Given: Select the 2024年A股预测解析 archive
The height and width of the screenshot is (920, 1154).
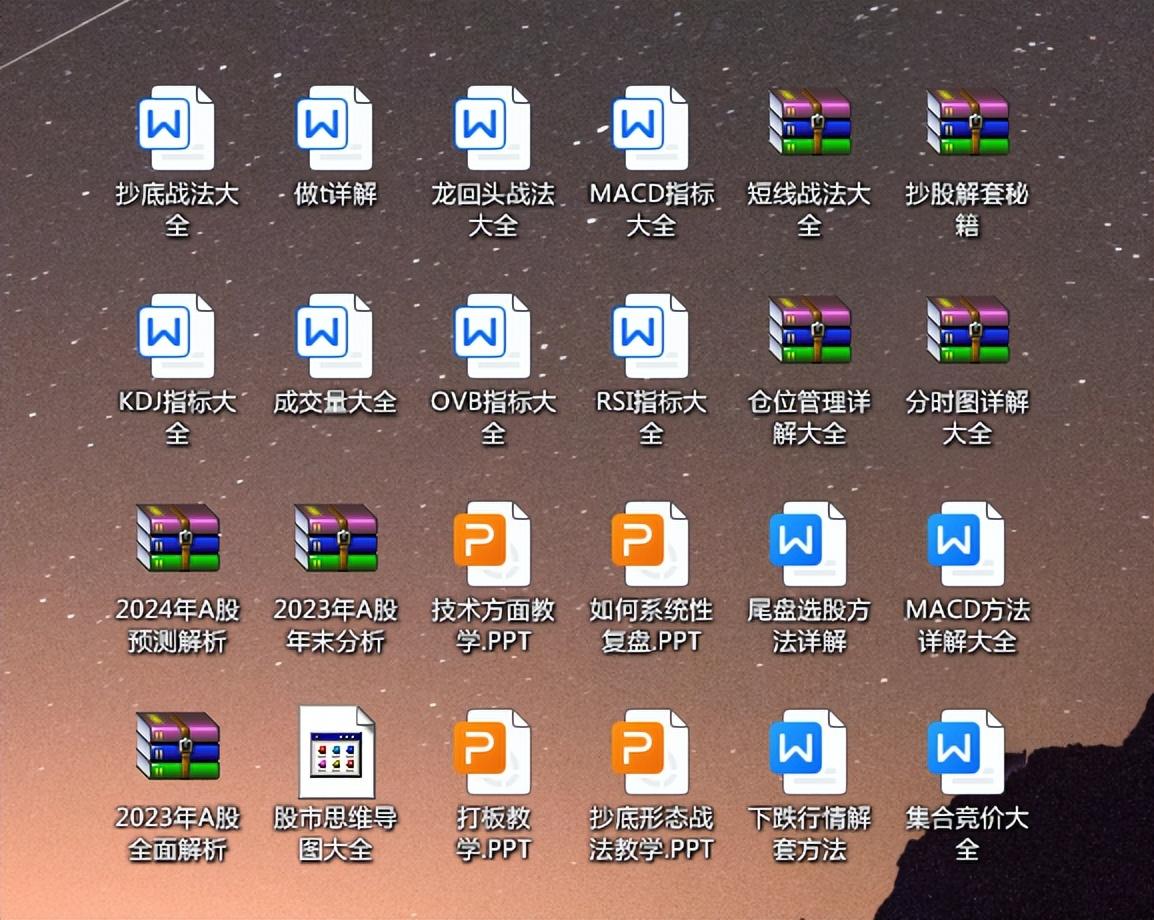Looking at the screenshot, I should (x=177, y=538).
